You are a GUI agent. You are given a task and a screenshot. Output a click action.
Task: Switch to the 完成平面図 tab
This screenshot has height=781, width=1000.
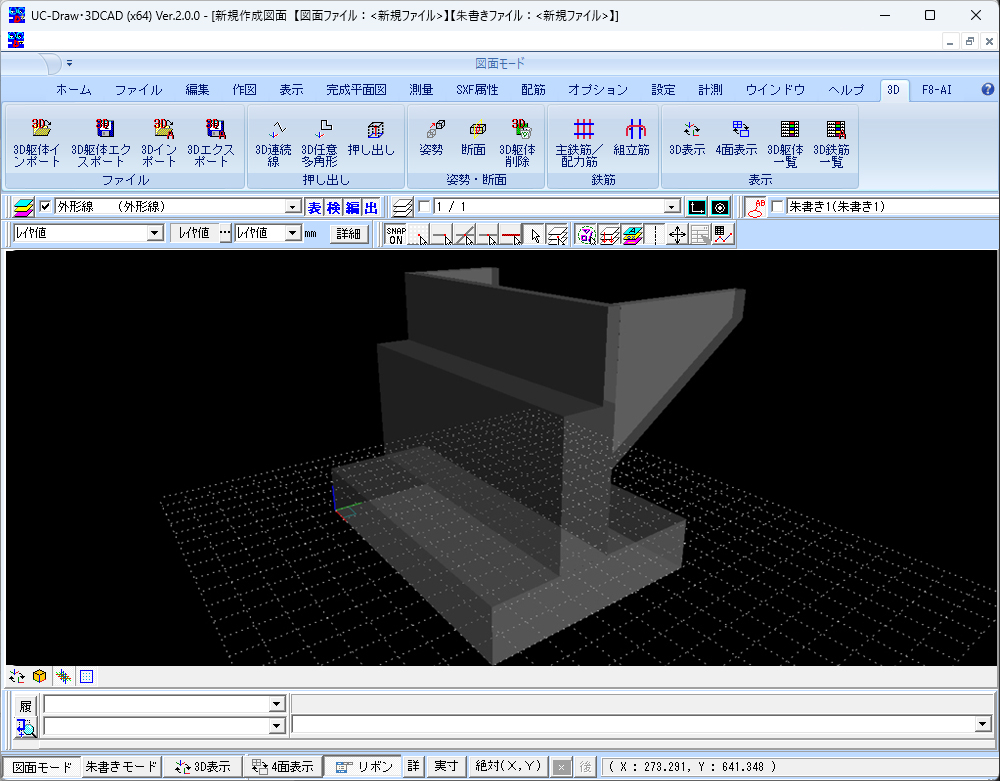[357, 89]
